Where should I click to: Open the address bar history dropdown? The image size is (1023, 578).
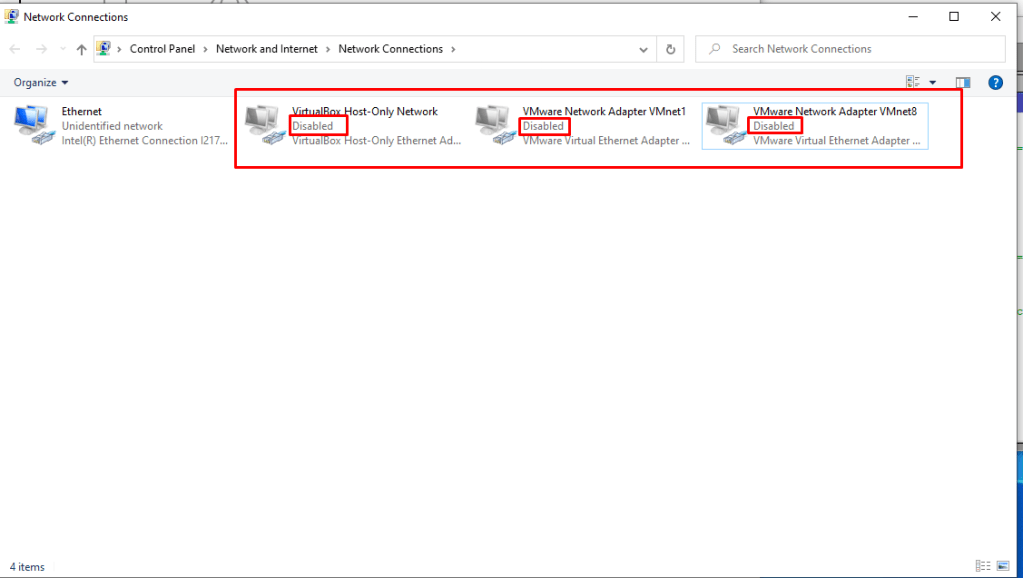[x=644, y=49]
